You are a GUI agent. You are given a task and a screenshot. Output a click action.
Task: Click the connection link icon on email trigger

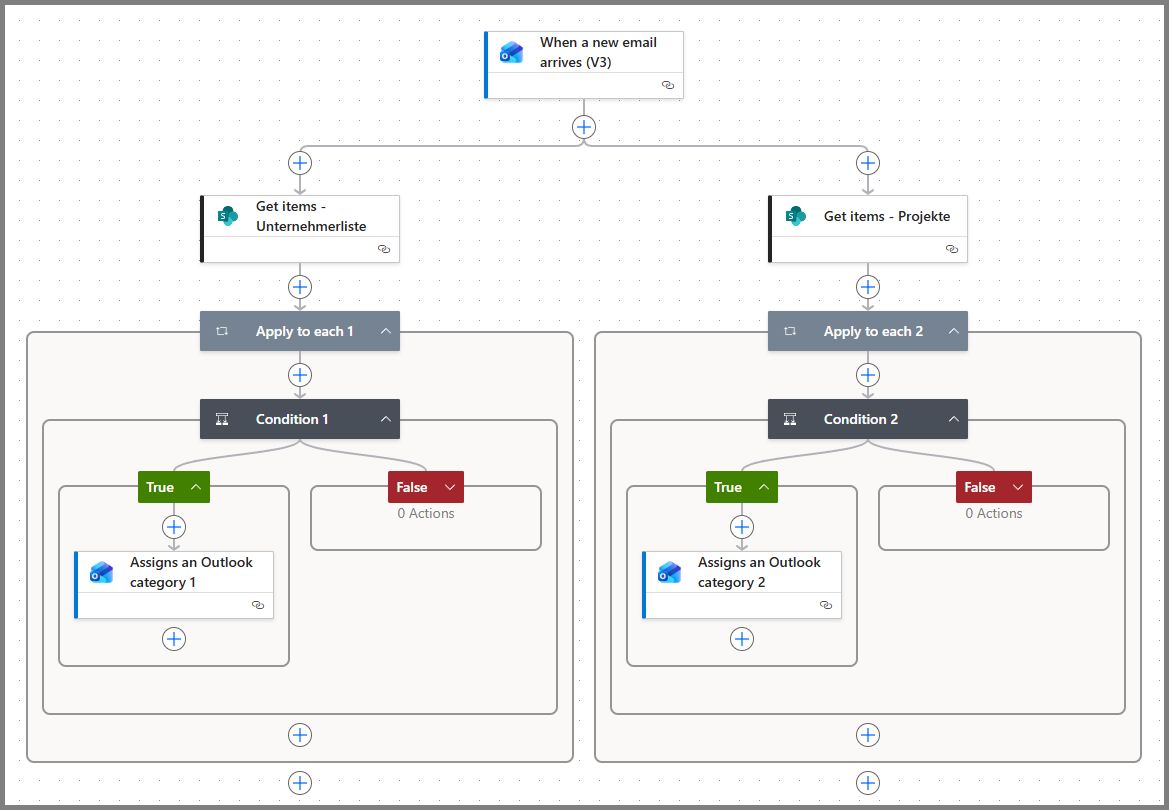[x=668, y=85]
